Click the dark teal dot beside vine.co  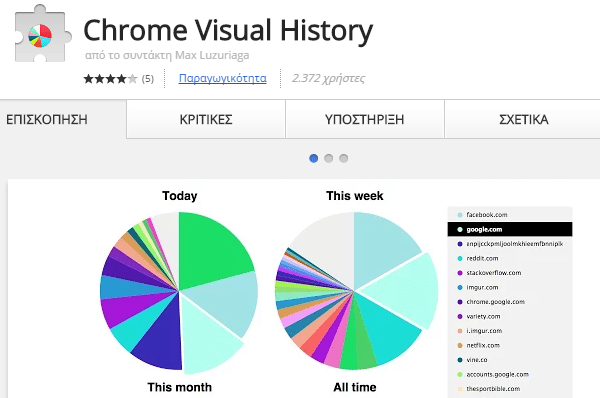click(460, 360)
